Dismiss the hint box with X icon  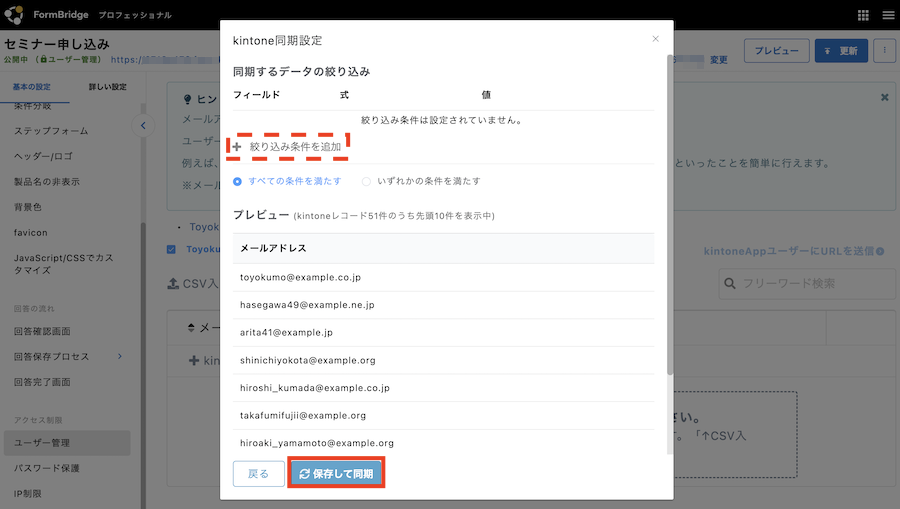[884, 97]
